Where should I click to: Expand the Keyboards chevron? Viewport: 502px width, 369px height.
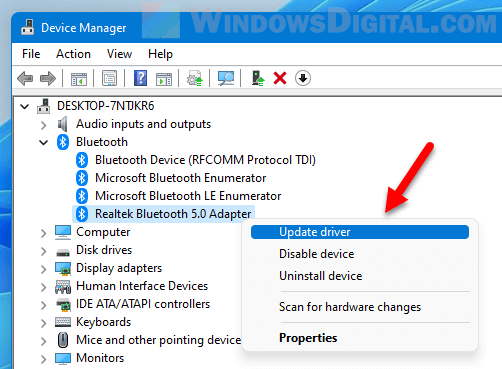(44, 323)
